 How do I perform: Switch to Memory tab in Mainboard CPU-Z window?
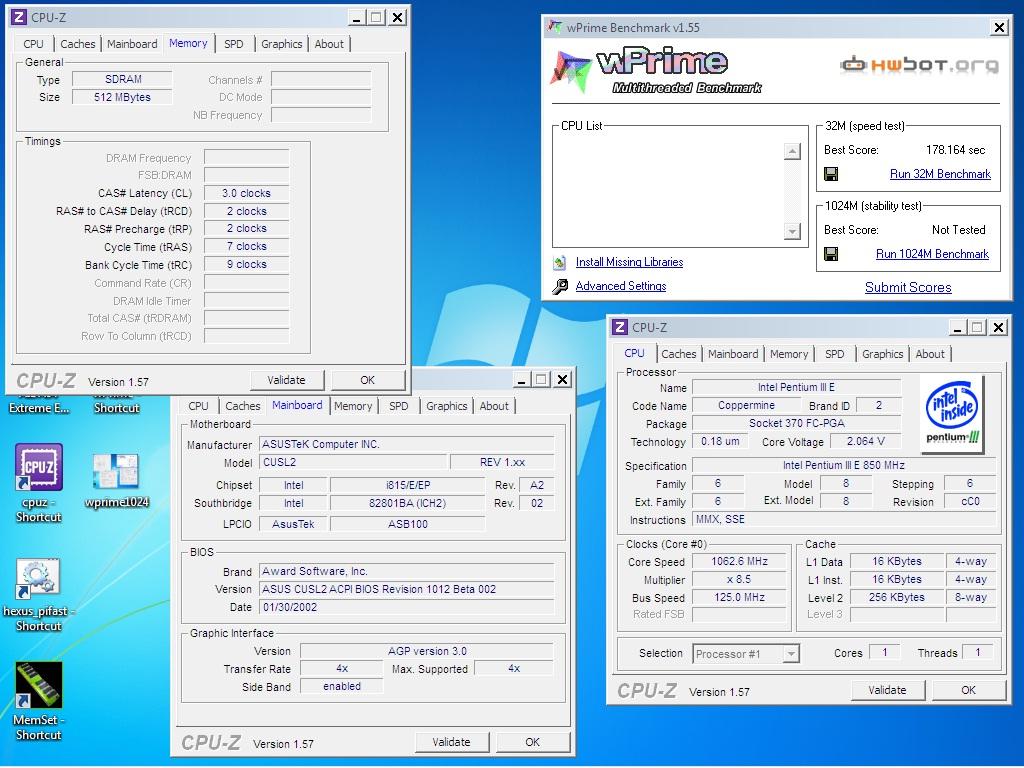tap(353, 406)
